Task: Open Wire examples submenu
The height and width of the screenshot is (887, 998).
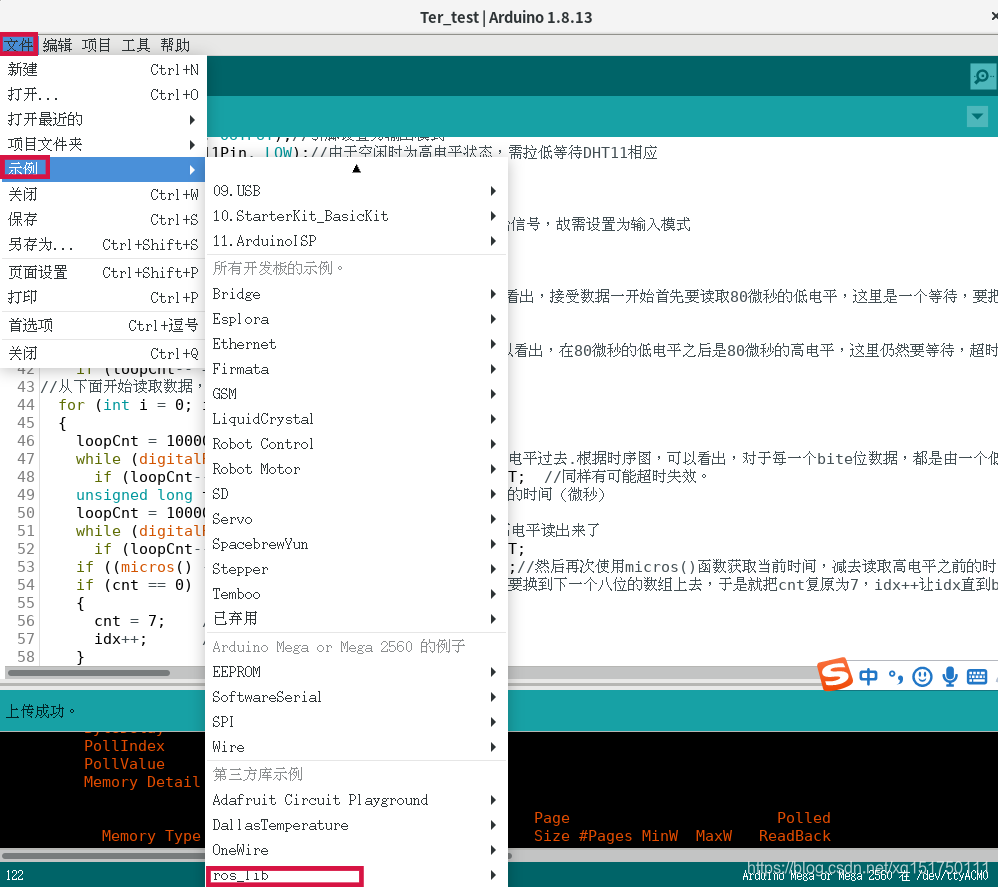Action: tap(356, 747)
